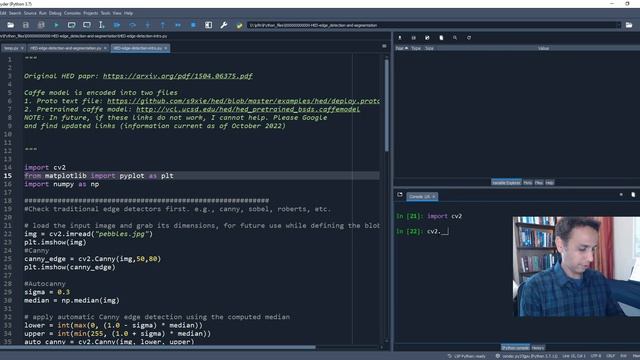The height and width of the screenshot is (360, 640).
Task: Switch to the History tab
Action: pyautogui.click(x=538, y=348)
